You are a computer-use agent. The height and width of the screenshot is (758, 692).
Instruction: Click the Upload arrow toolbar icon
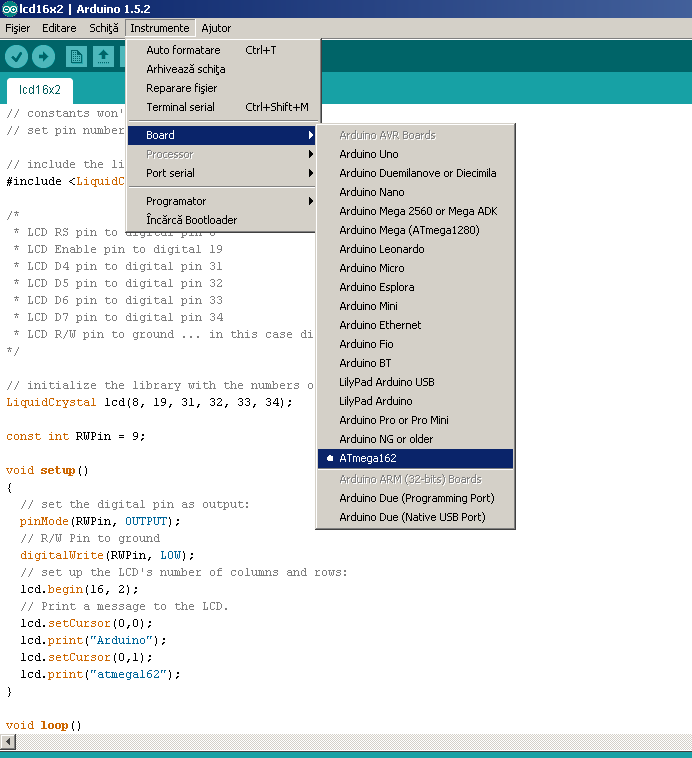(x=44, y=57)
